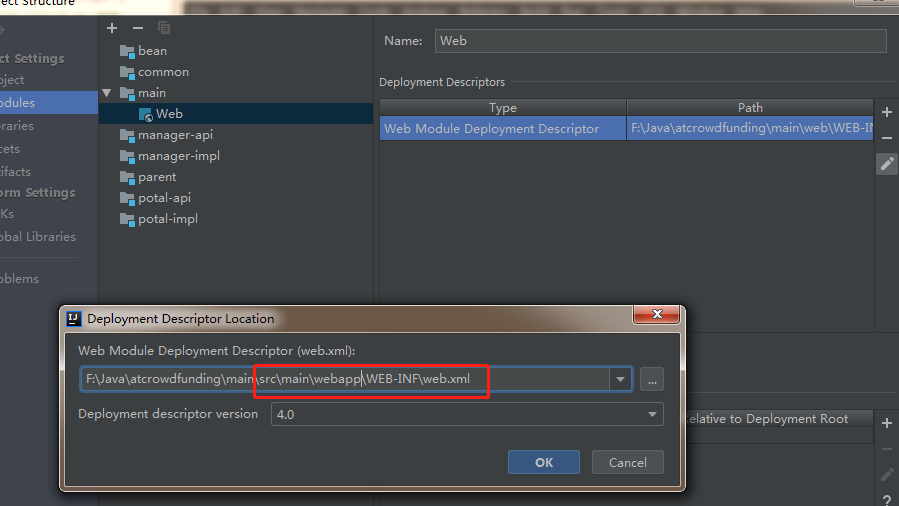Remove selected module with minus icon
Image resolution: width=899 pixels, height=506 pixels.
(138, 28)
